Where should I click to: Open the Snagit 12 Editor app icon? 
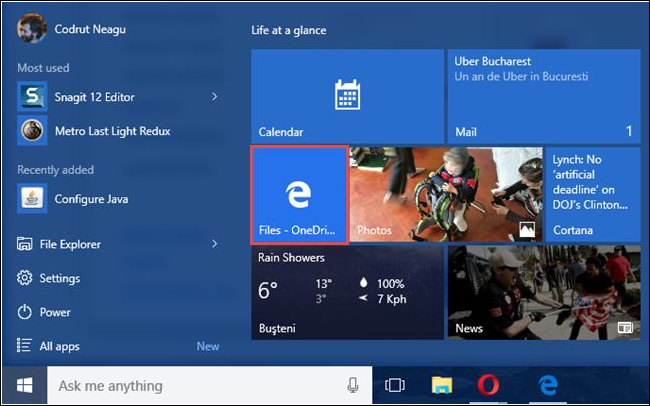(x=32, y=97)
